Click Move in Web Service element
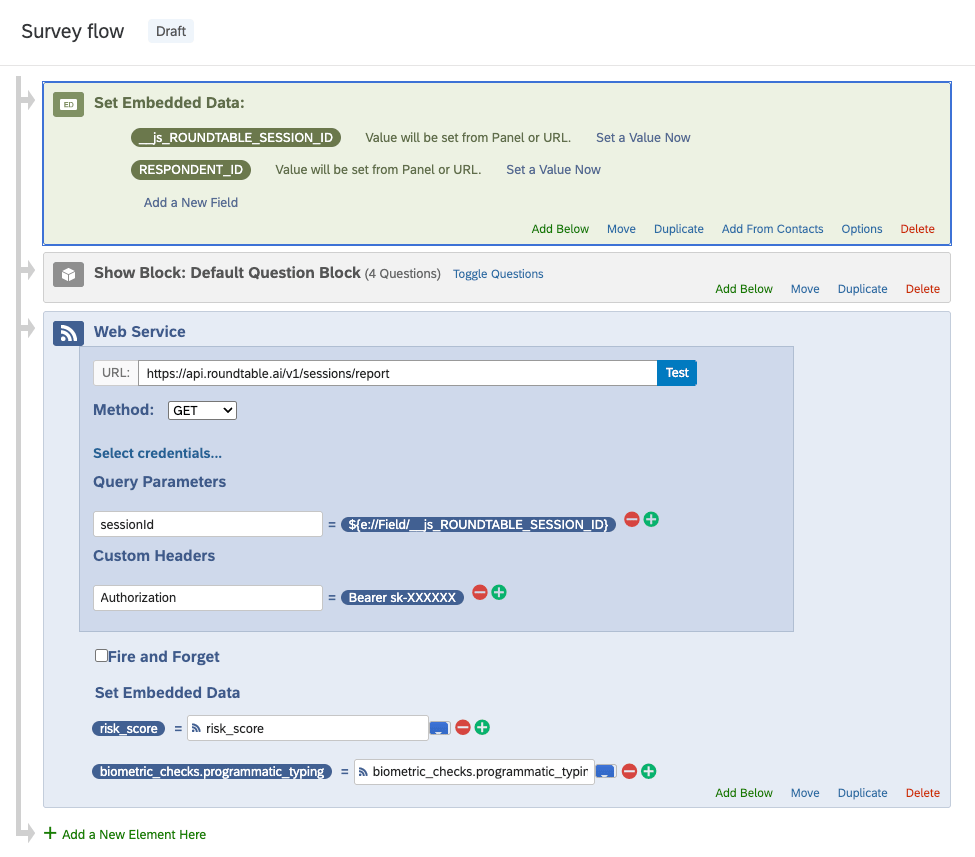The width and height of the screenshot is (975, 857). click(805, 793)
